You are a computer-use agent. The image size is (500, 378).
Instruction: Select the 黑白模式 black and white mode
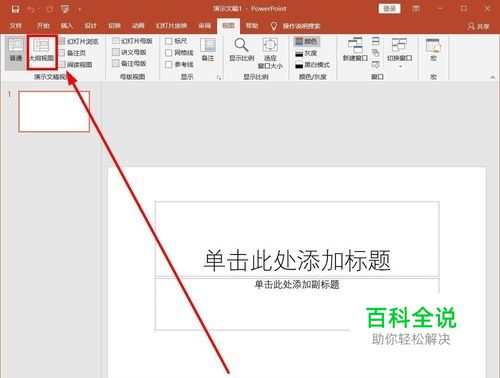pyautogui.click(x=312, y=65)
